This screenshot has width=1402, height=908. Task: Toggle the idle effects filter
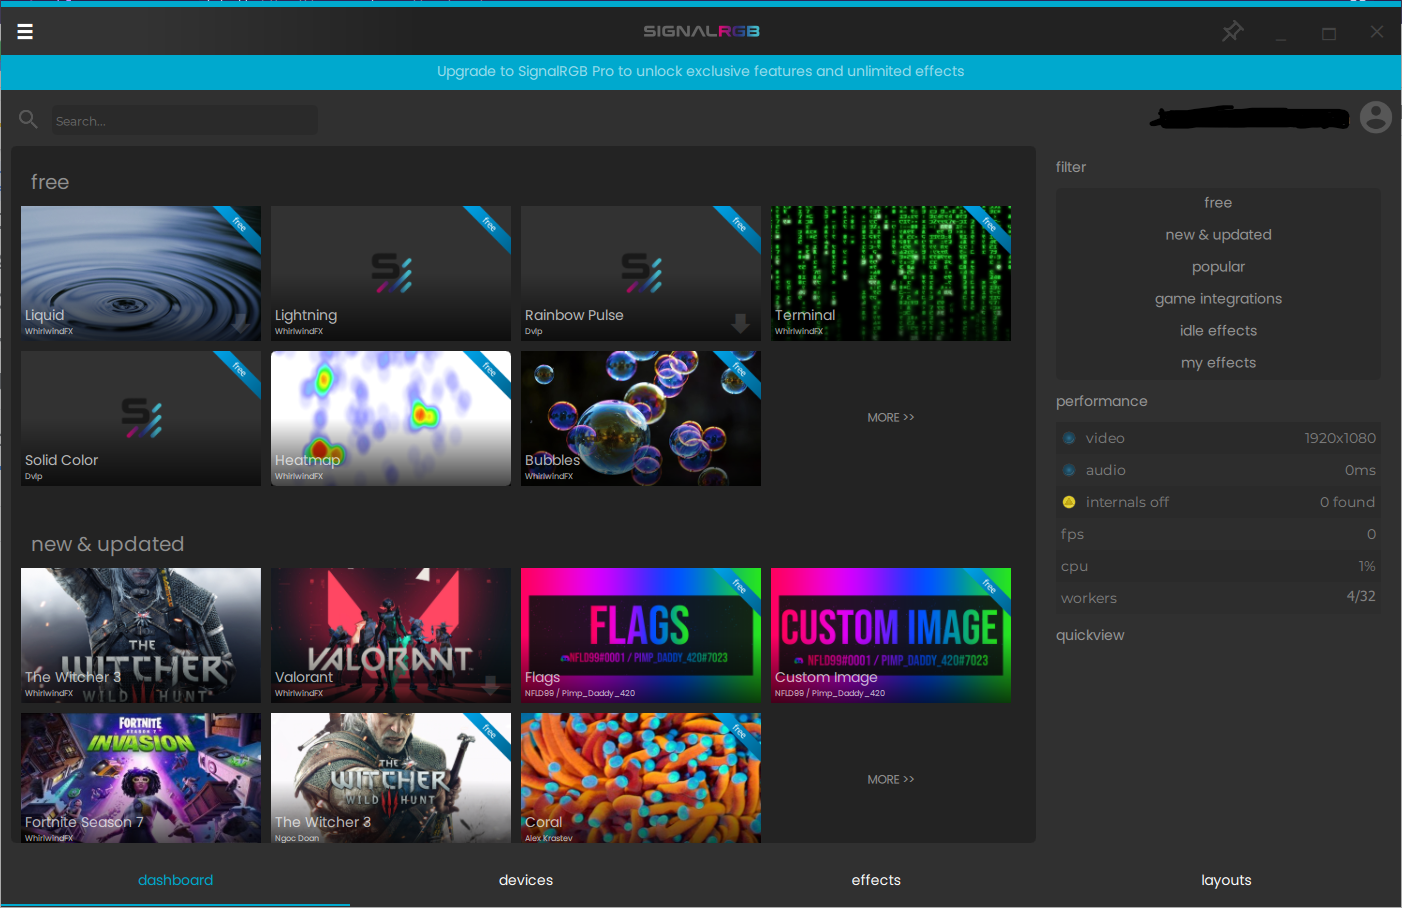1218,330
